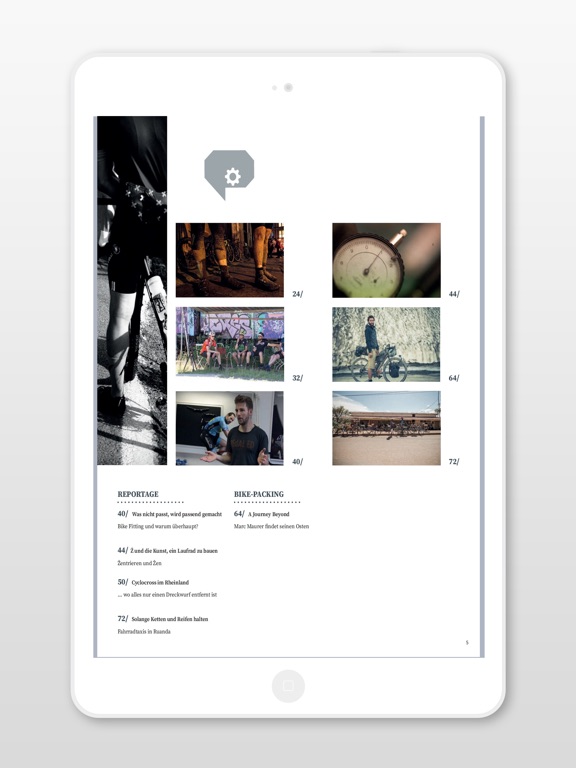Open the graffiti wall group photo thumbnail
This screenshot has width=576, height=768.
[x=230, y=344]
